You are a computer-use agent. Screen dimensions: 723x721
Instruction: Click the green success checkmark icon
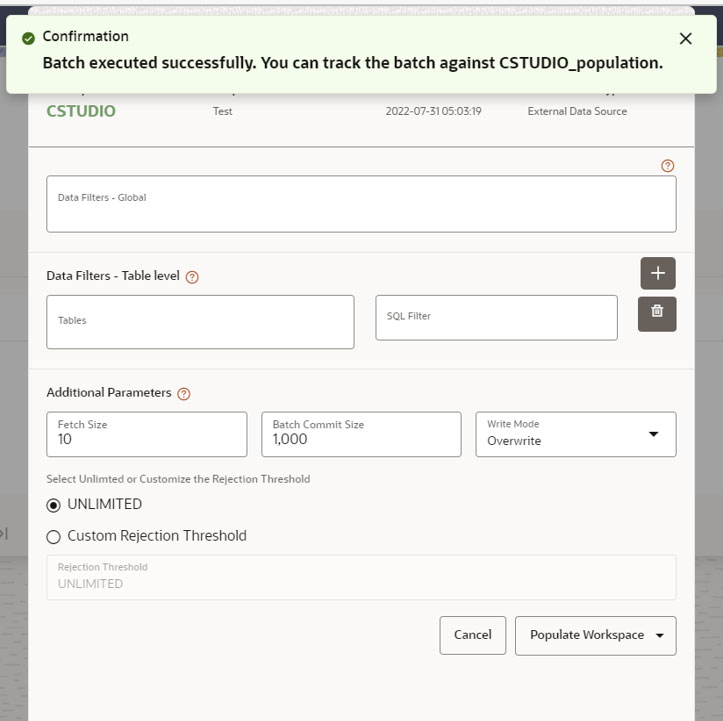click(29, 38)
